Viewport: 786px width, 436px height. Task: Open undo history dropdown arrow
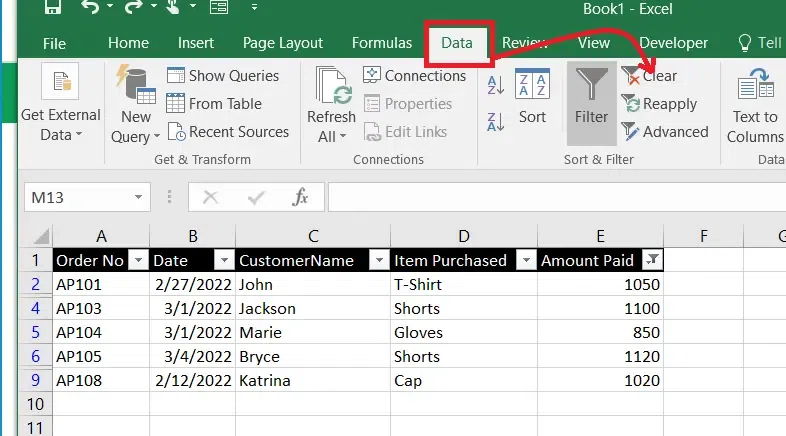click(110, 7)
